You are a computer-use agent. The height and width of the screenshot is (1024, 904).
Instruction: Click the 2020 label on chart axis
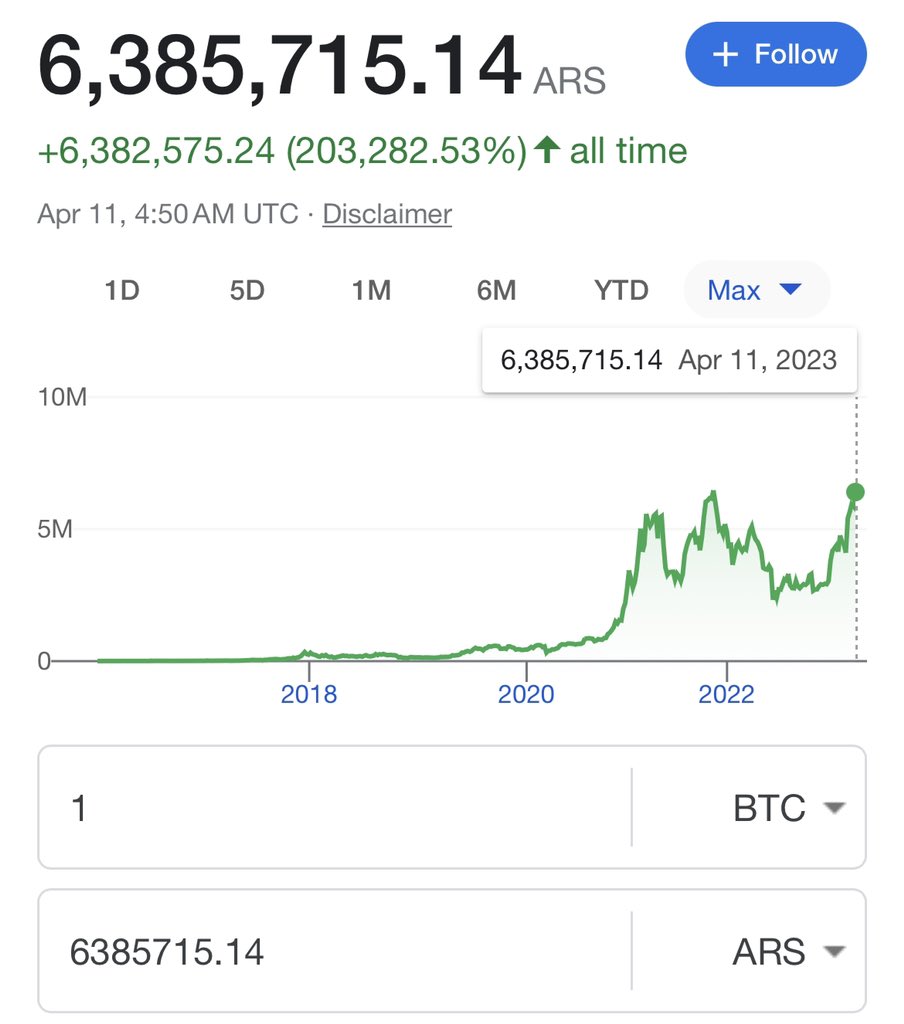(x=526, y=694)
